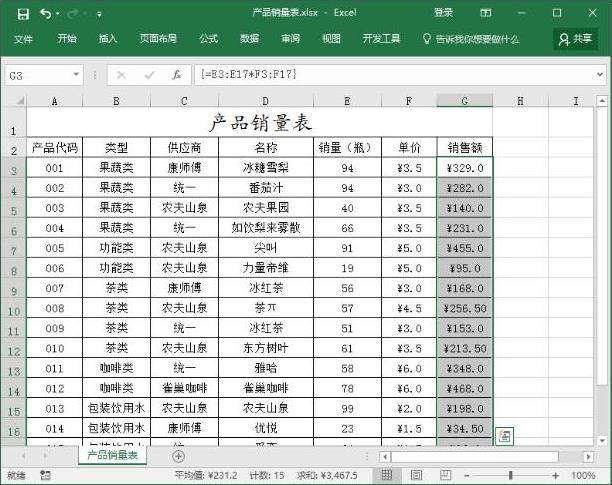Screen dimensions: 612x485
Task: Go to next sheet navigation arrow
Action: (x=44, y=456)
